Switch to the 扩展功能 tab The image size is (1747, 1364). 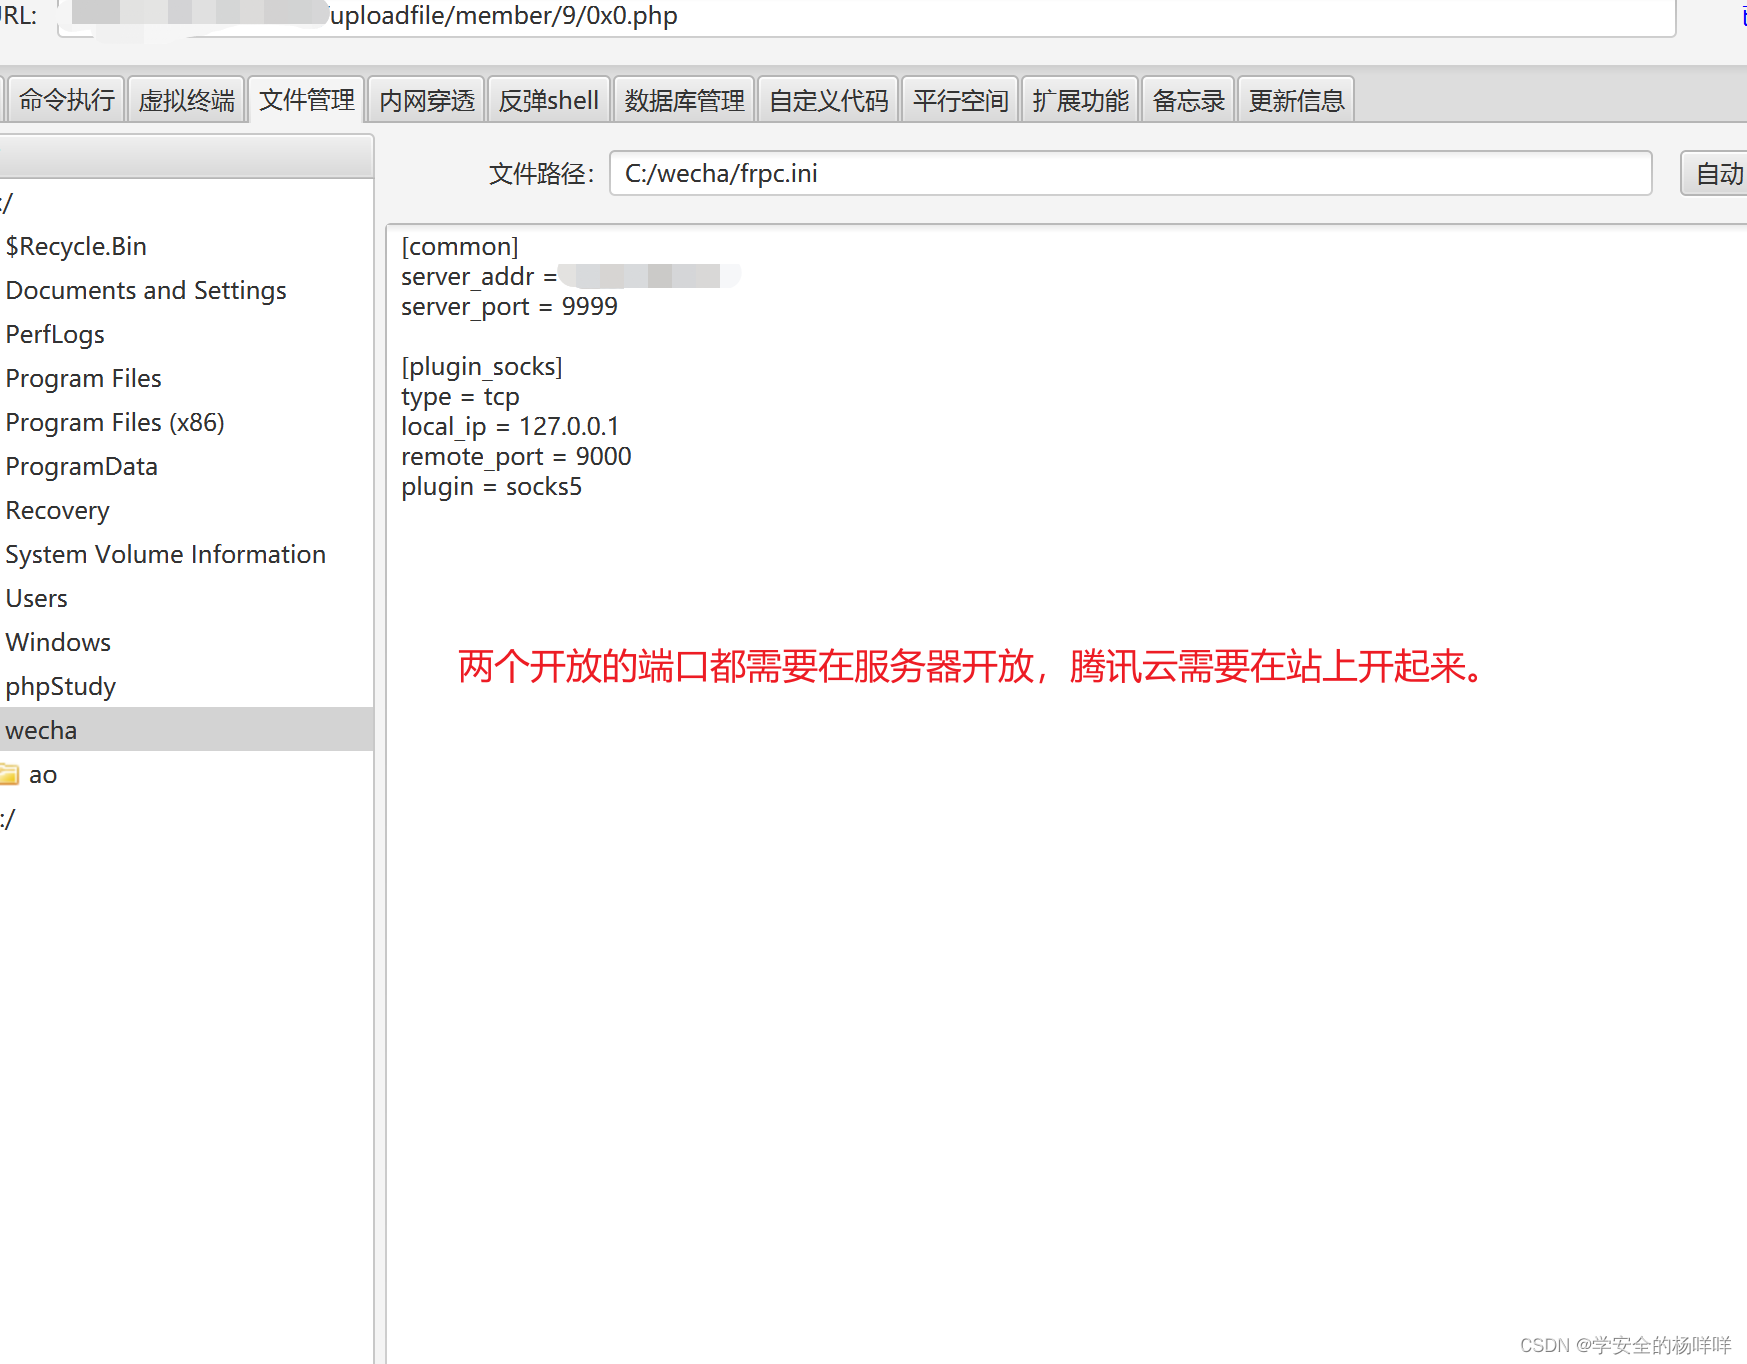click(x=1080, y=99)
